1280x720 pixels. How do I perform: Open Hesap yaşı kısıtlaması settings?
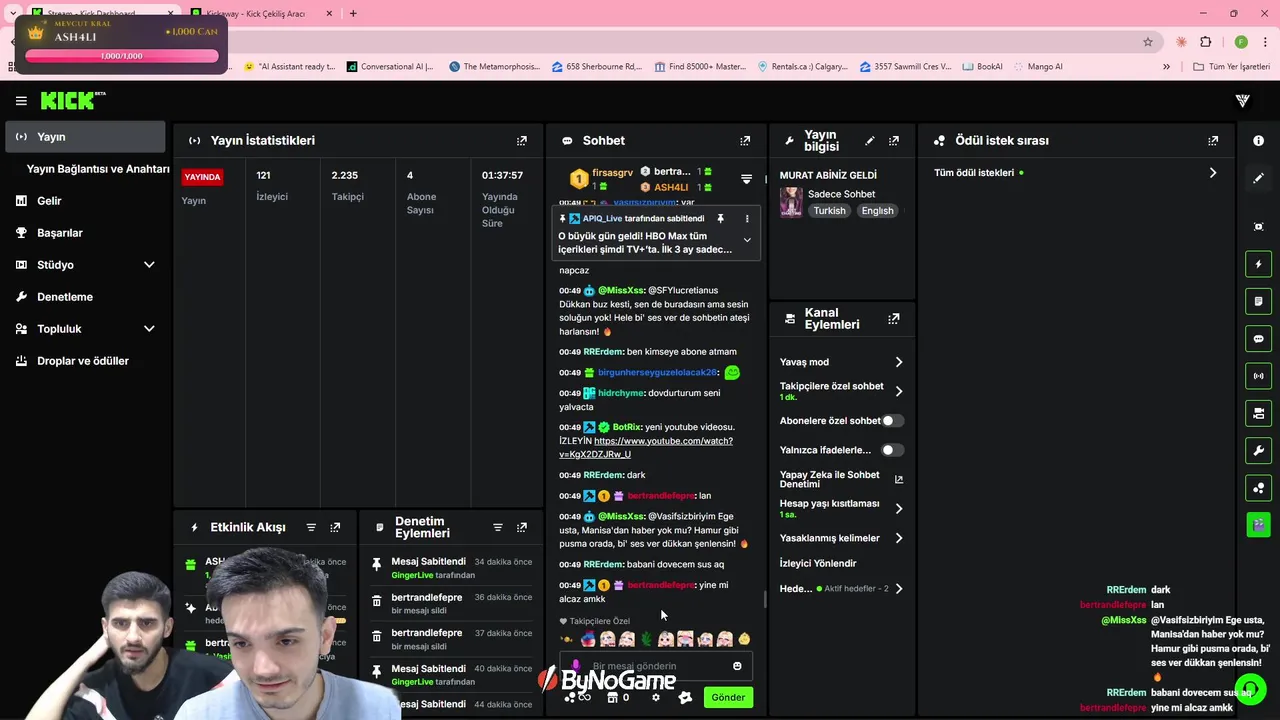pos(898,508)
